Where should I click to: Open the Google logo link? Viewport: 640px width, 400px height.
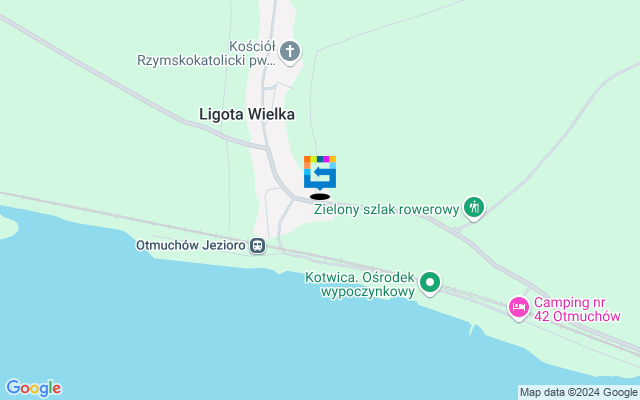pyautogui.click(x=34, y=388)
